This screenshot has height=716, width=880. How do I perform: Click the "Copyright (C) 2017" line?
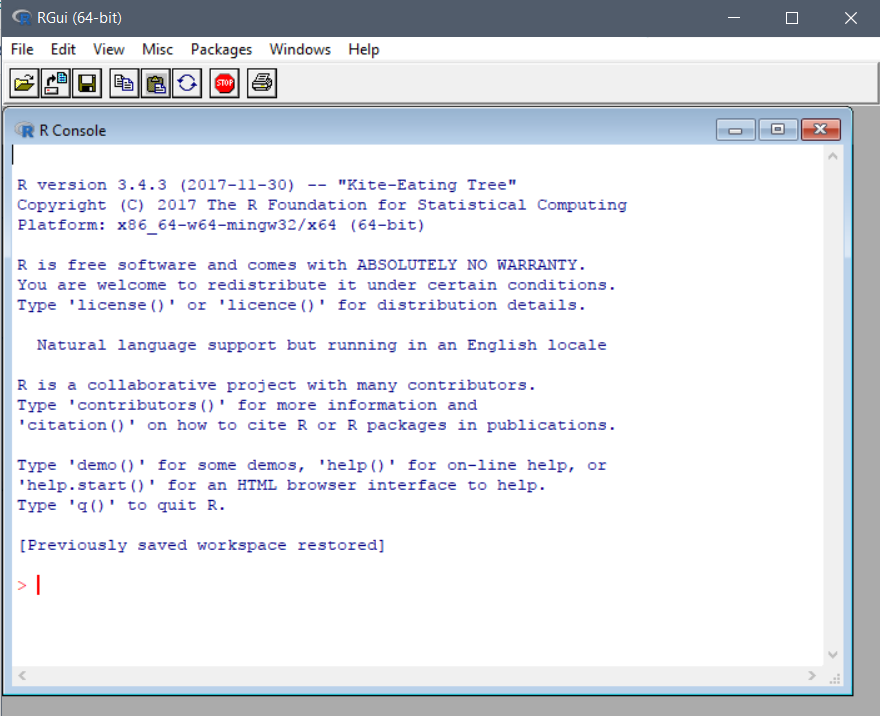[322, 205]
